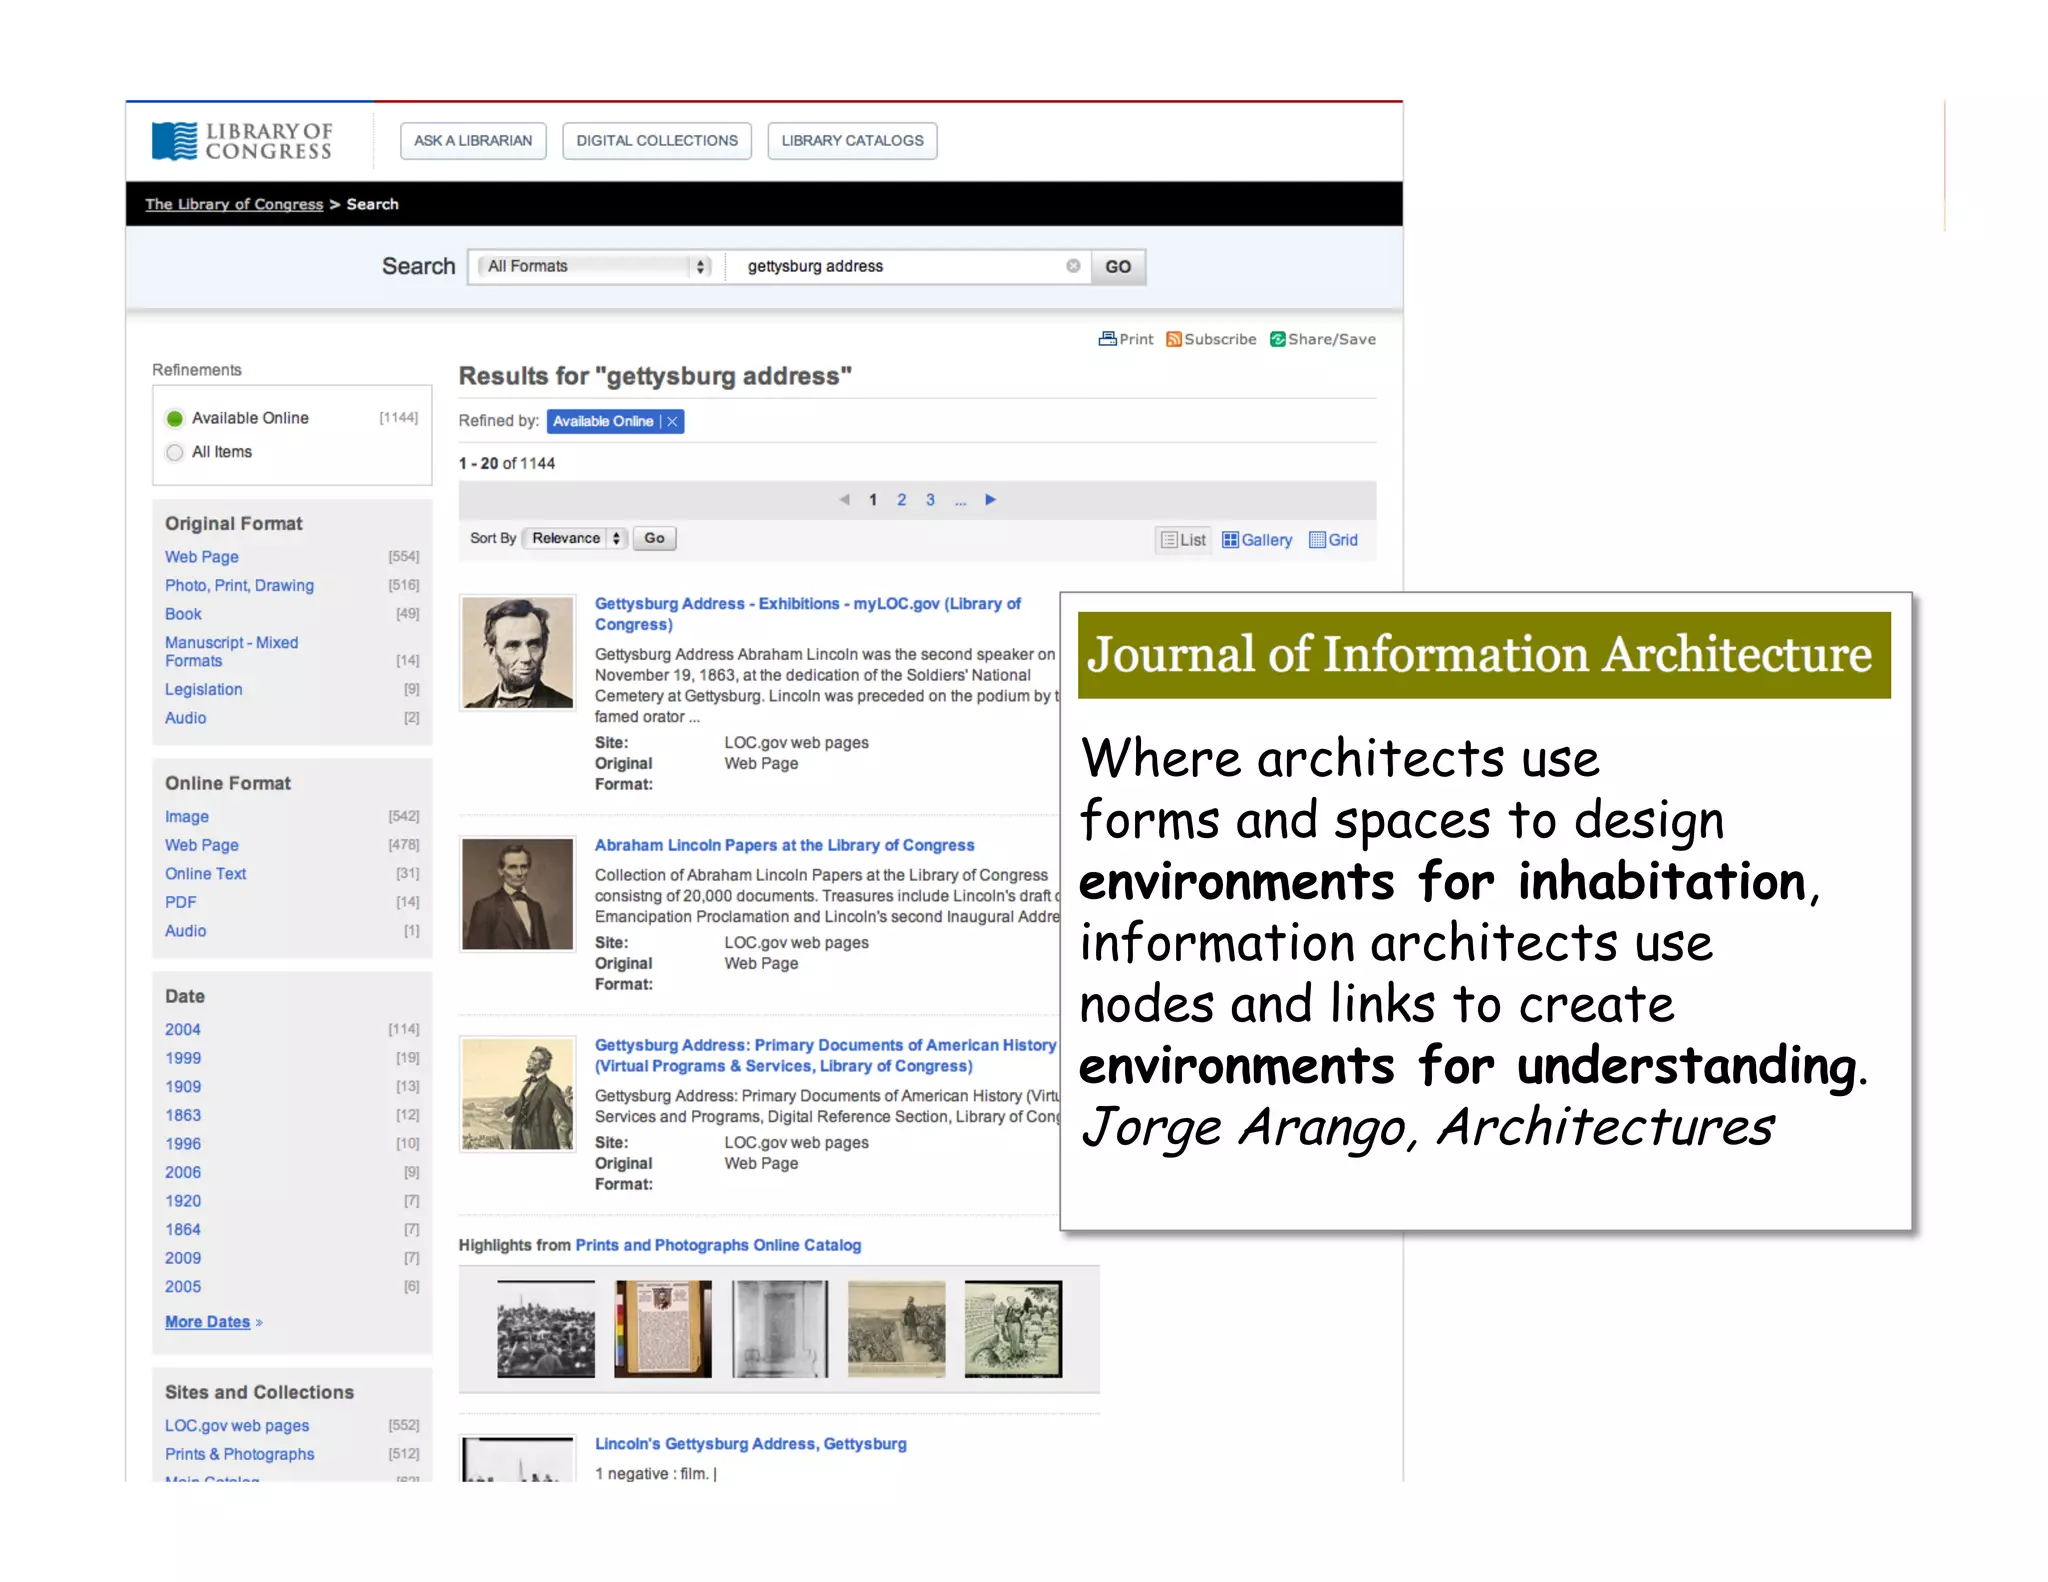Click the GO search button
This screenshot has width=2048, height=1582.
(x=1118, y=267)
